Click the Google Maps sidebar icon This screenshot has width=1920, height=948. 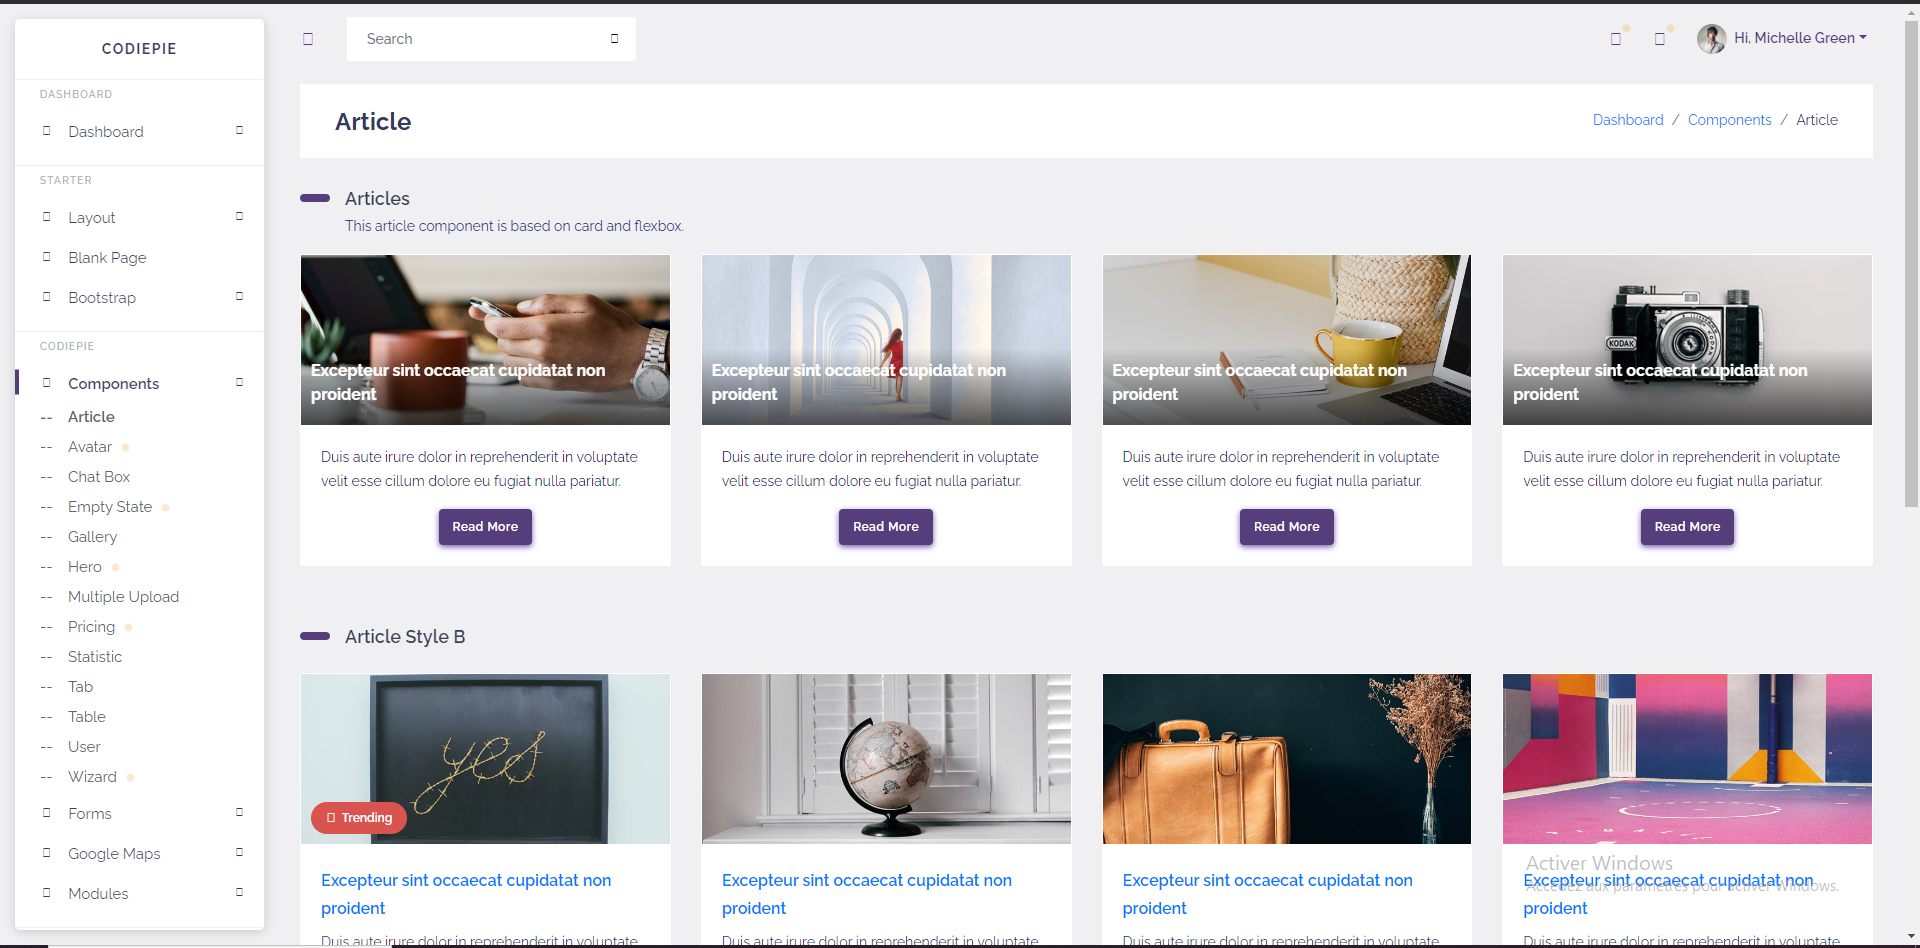pos(46,853)
